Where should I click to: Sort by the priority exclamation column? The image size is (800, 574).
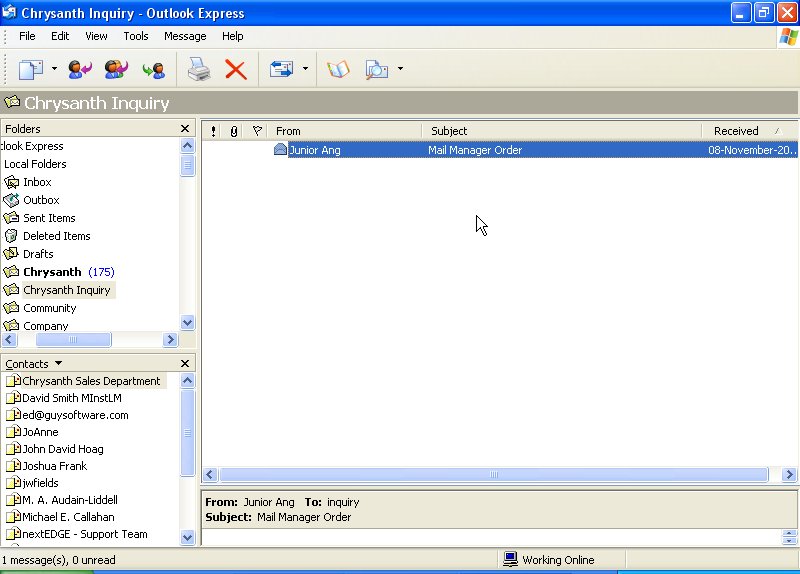[213, 131]
